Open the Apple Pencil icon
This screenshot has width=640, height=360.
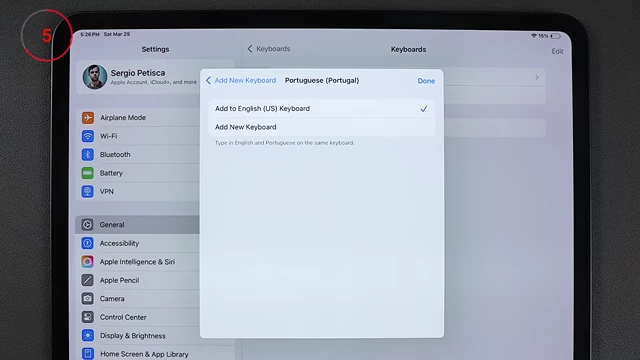(87, 280)
